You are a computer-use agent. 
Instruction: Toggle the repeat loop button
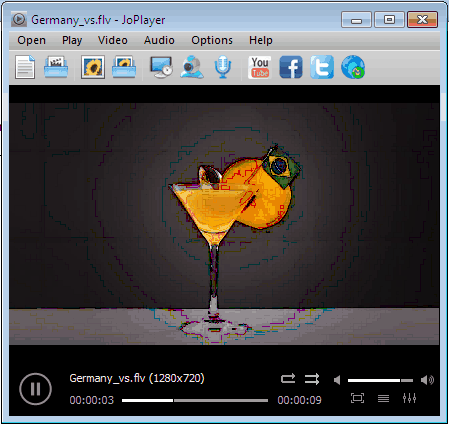pyautogui.click(x=288, y=378)
